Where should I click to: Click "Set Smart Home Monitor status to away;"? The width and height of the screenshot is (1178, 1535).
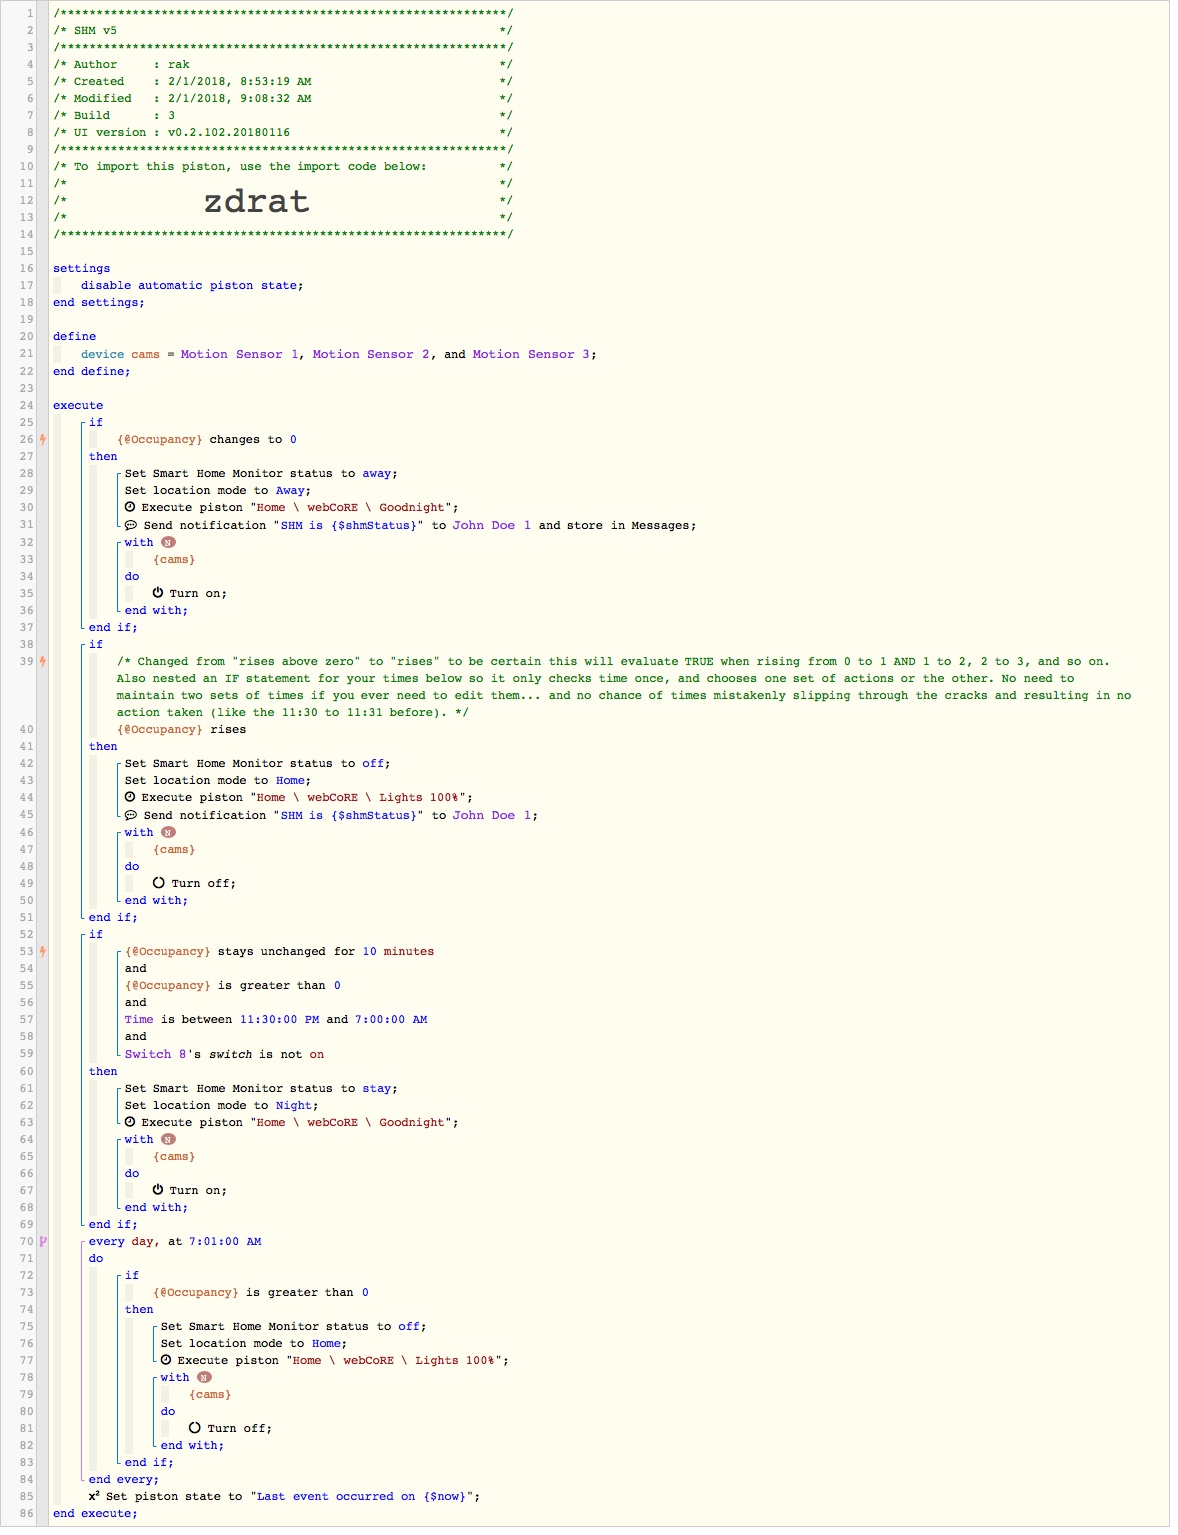tap(261, 474)
